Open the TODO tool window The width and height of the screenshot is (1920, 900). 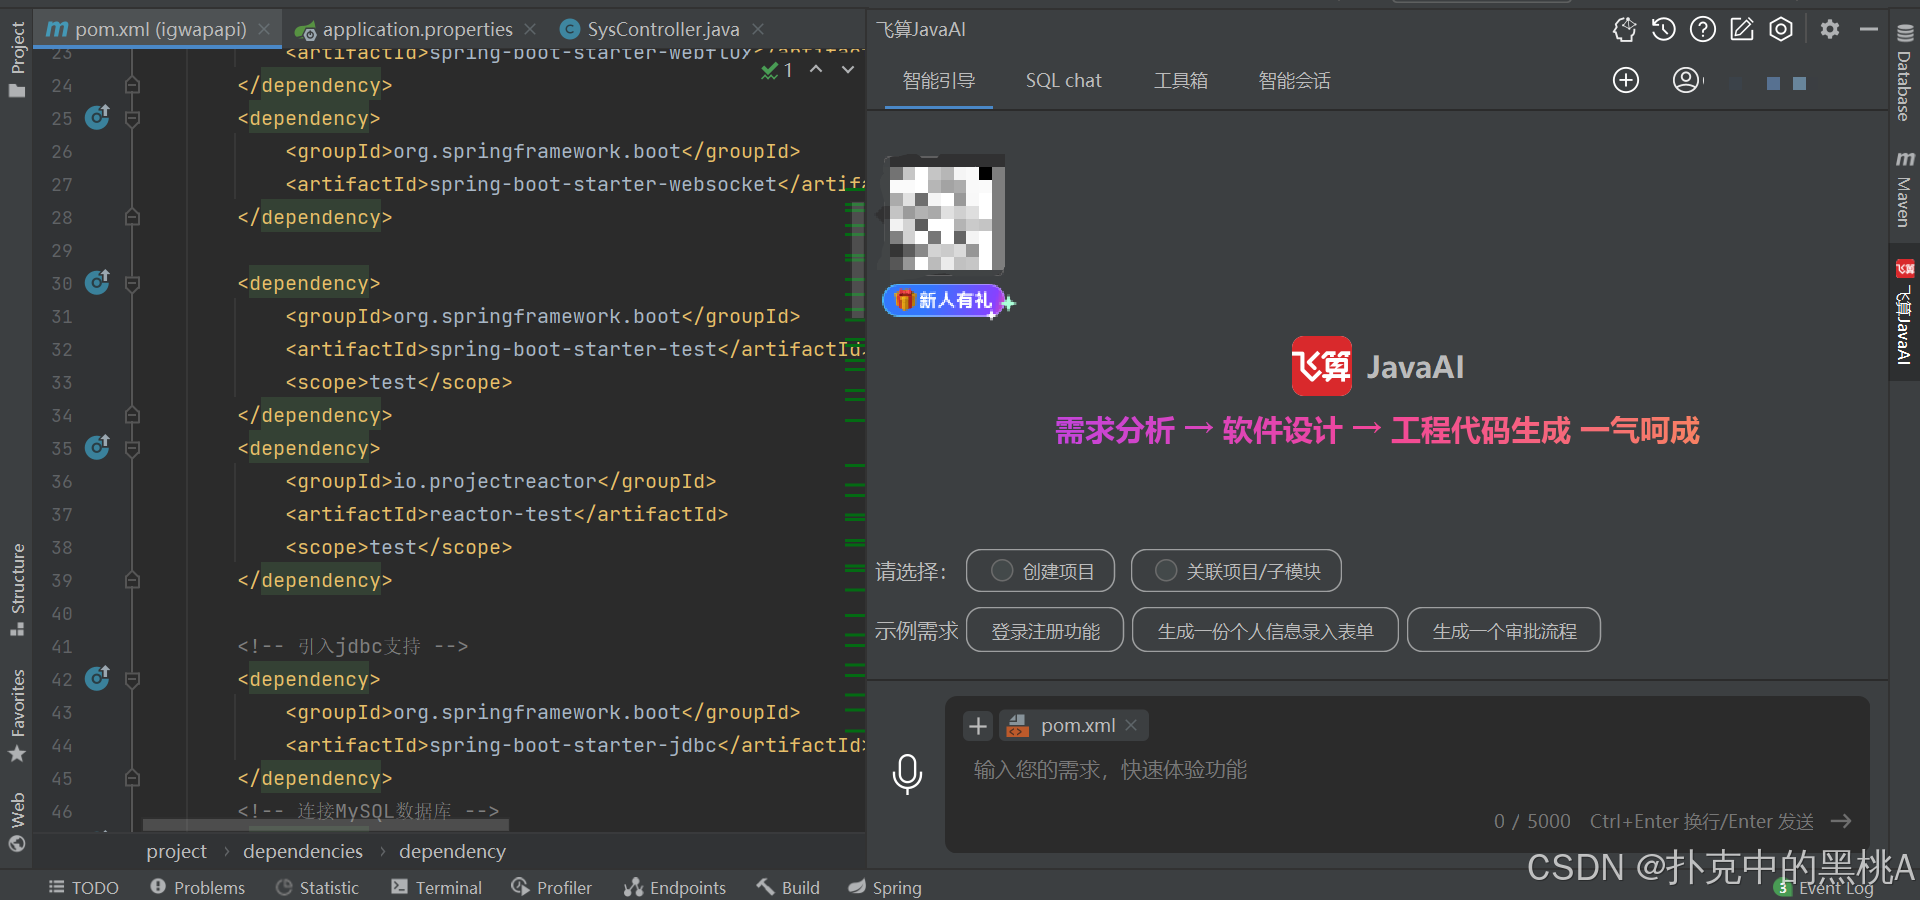pos(84,887)
